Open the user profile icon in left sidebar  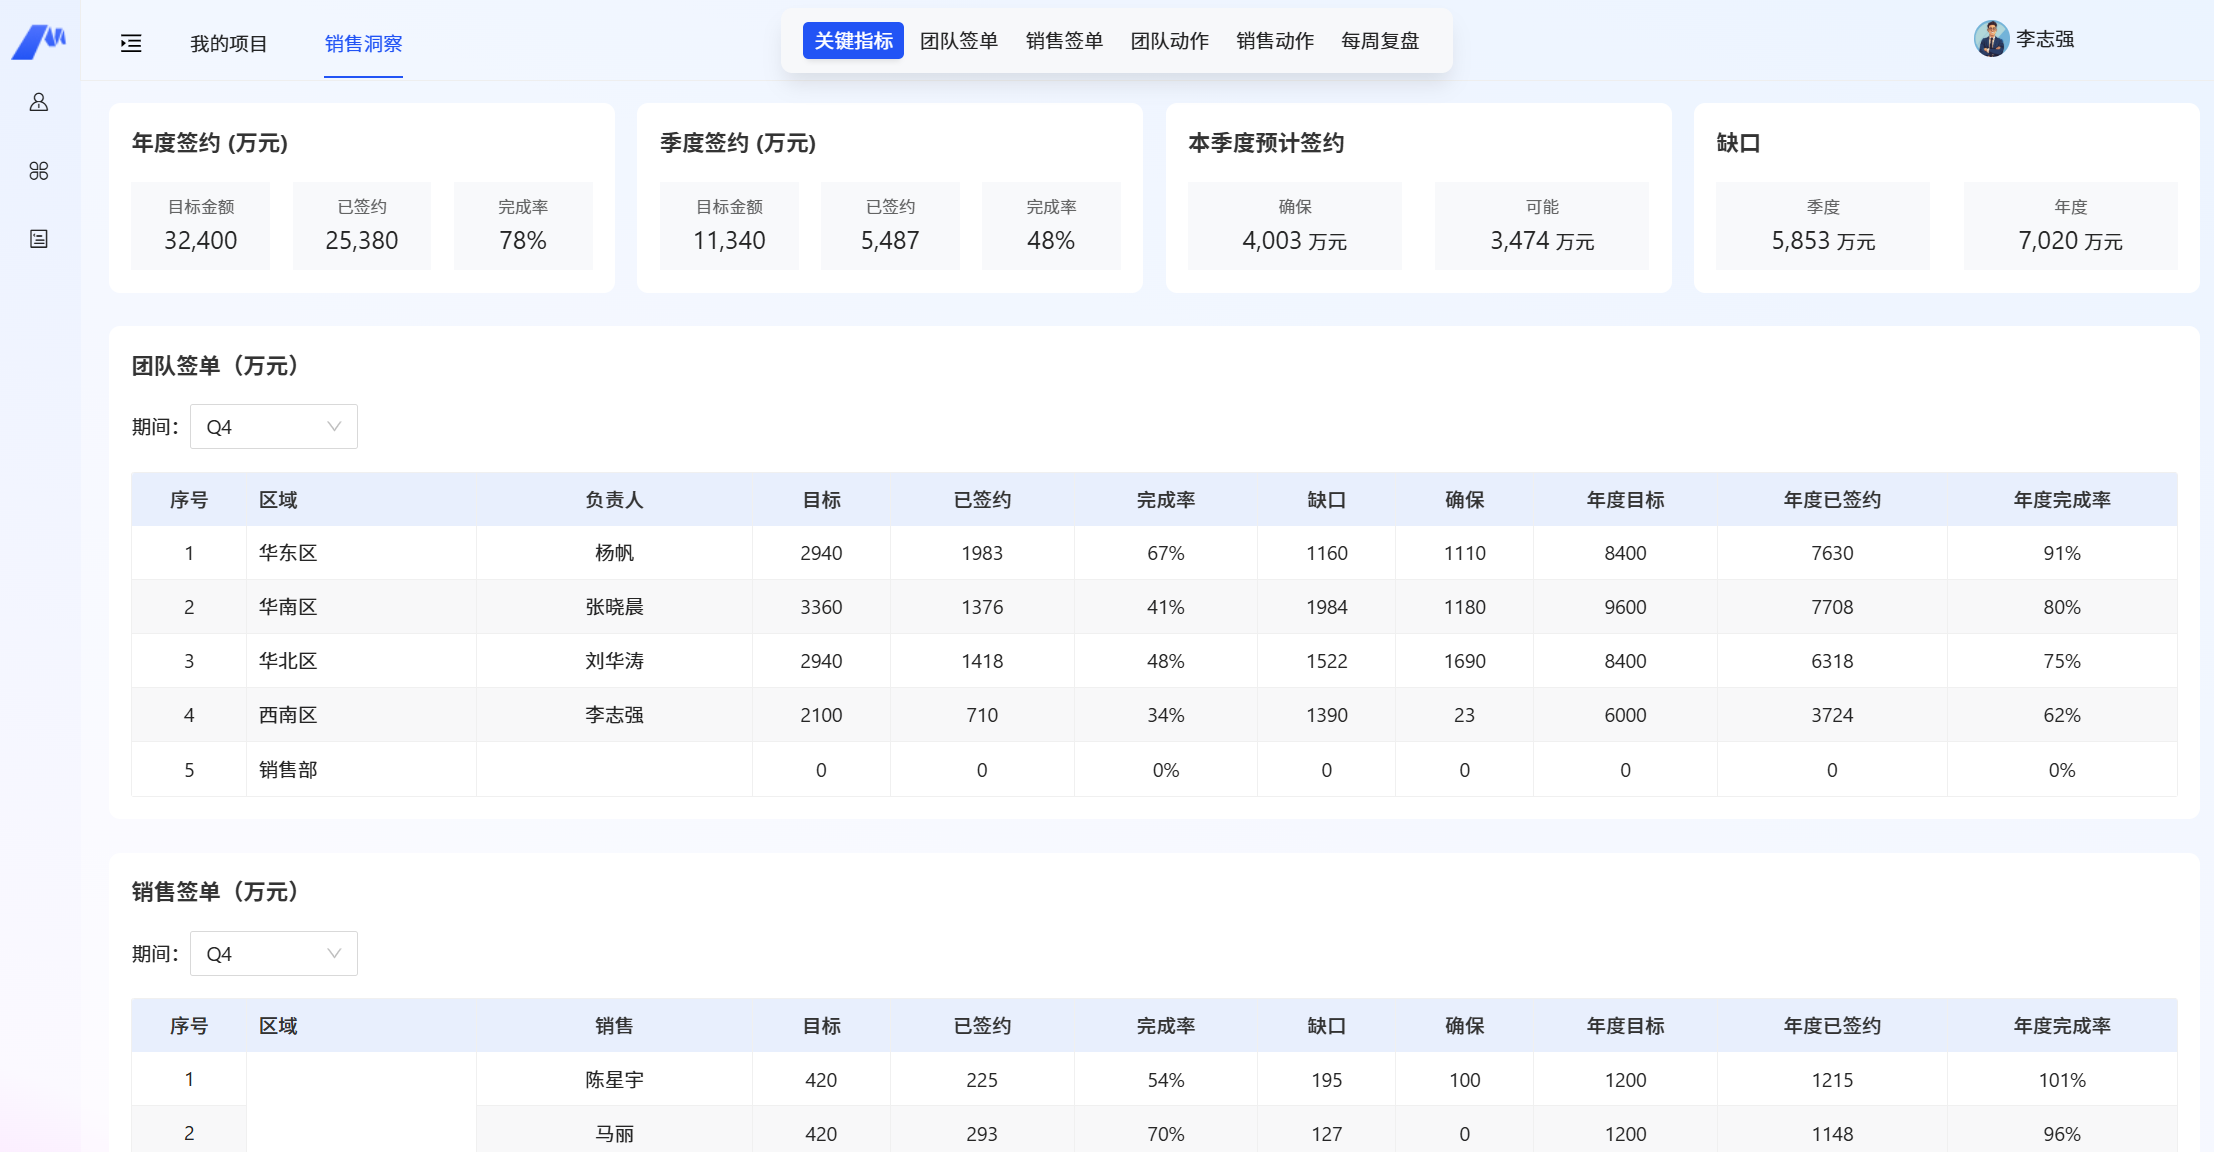[x=39, y=101]
